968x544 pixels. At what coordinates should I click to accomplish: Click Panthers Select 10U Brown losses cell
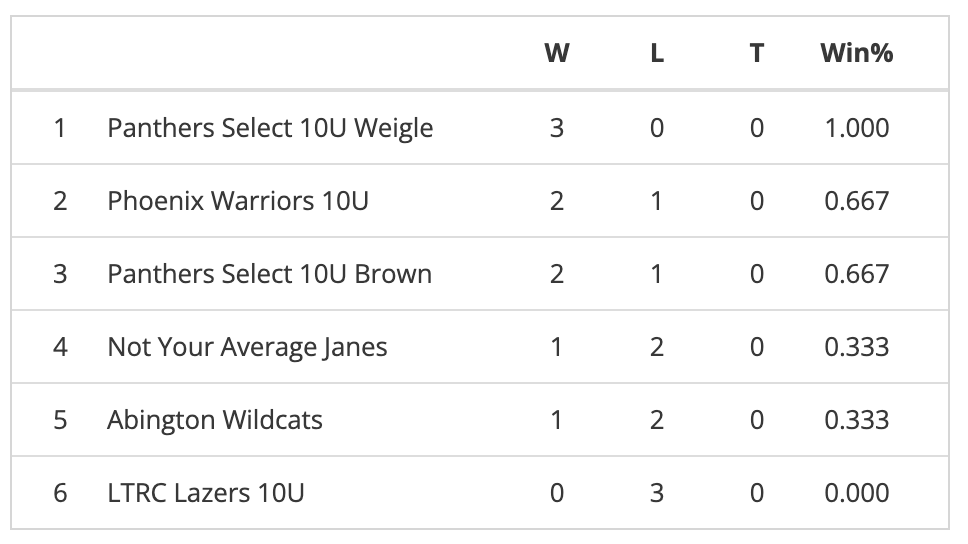point(657,274)
